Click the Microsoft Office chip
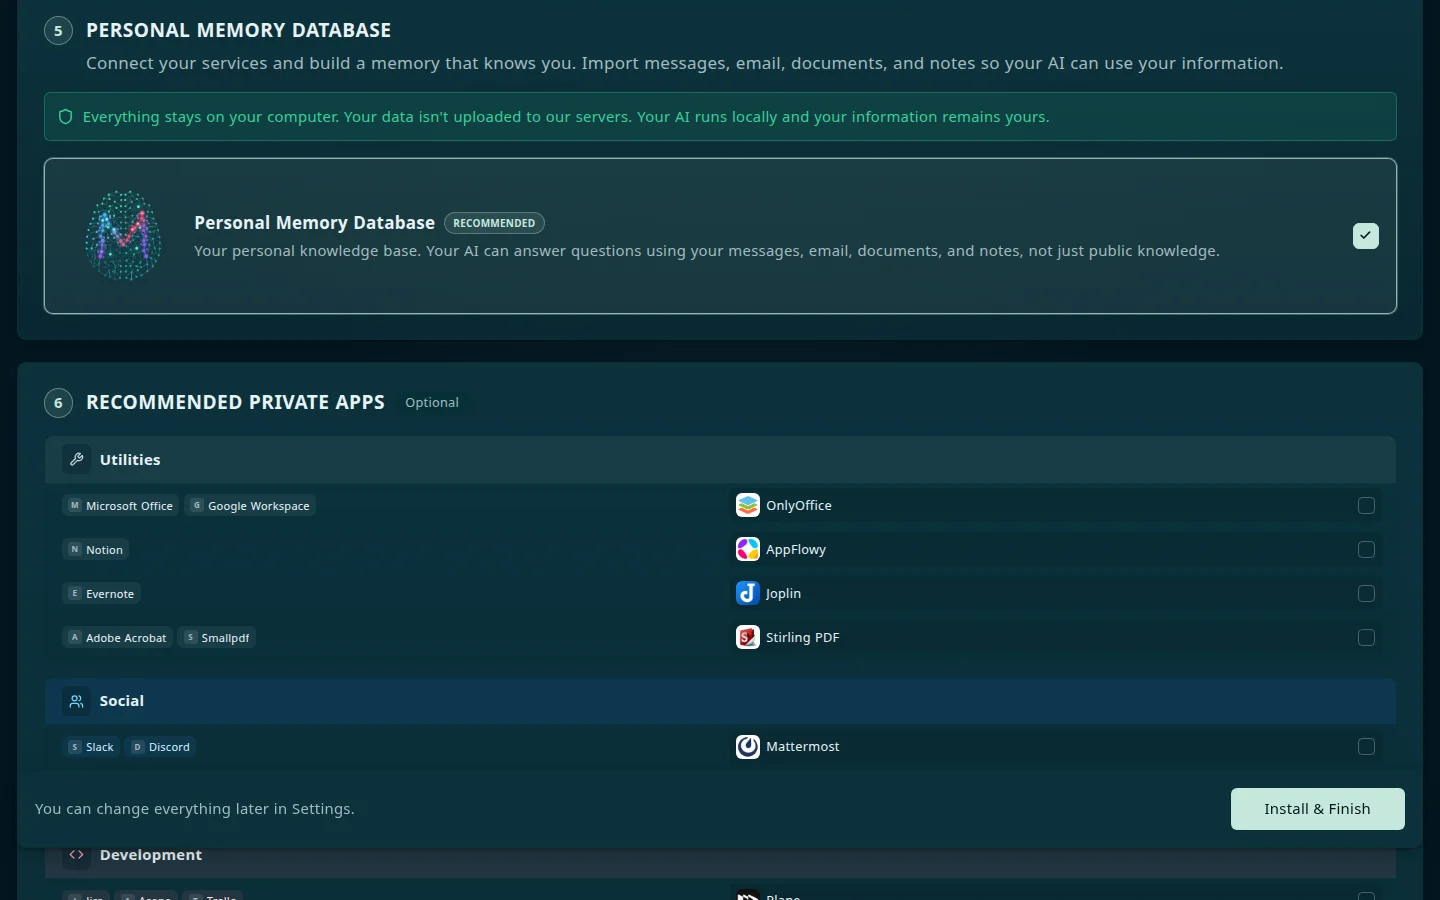Screen dimensions: 1440x900 pos(120,506)
